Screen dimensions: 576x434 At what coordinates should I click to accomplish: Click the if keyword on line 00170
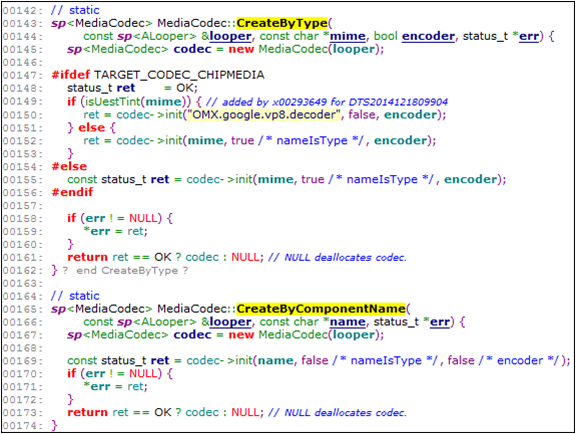click(x=72, y=374)
